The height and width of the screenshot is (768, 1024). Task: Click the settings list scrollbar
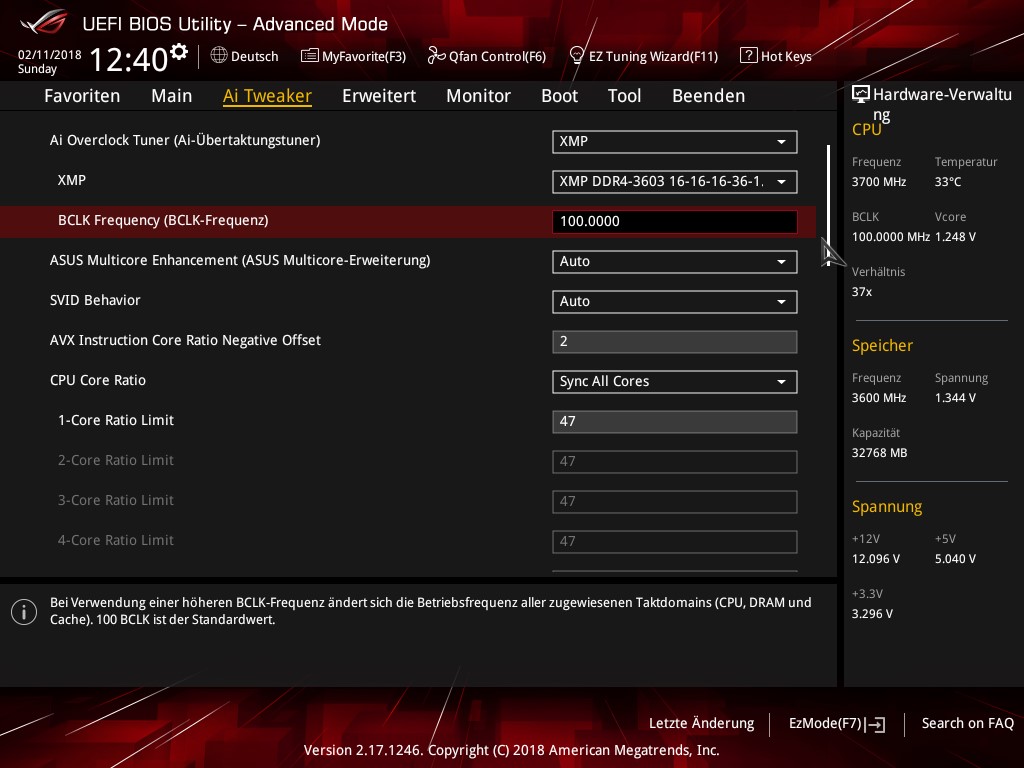828,205
